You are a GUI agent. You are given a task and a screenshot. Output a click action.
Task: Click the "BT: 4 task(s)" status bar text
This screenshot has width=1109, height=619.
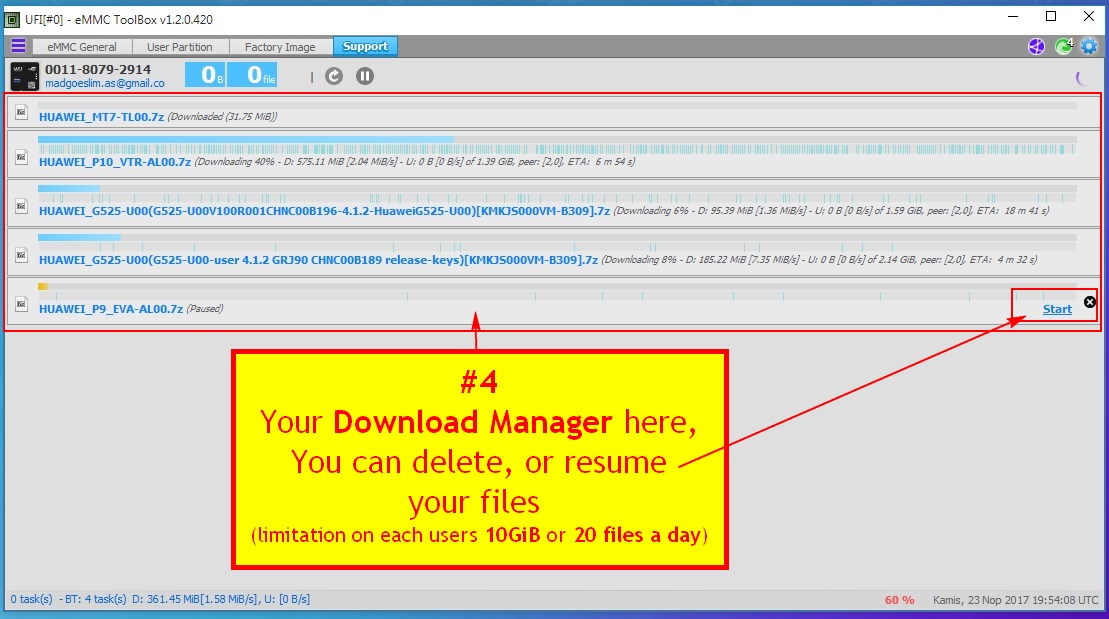coord(96,599)
